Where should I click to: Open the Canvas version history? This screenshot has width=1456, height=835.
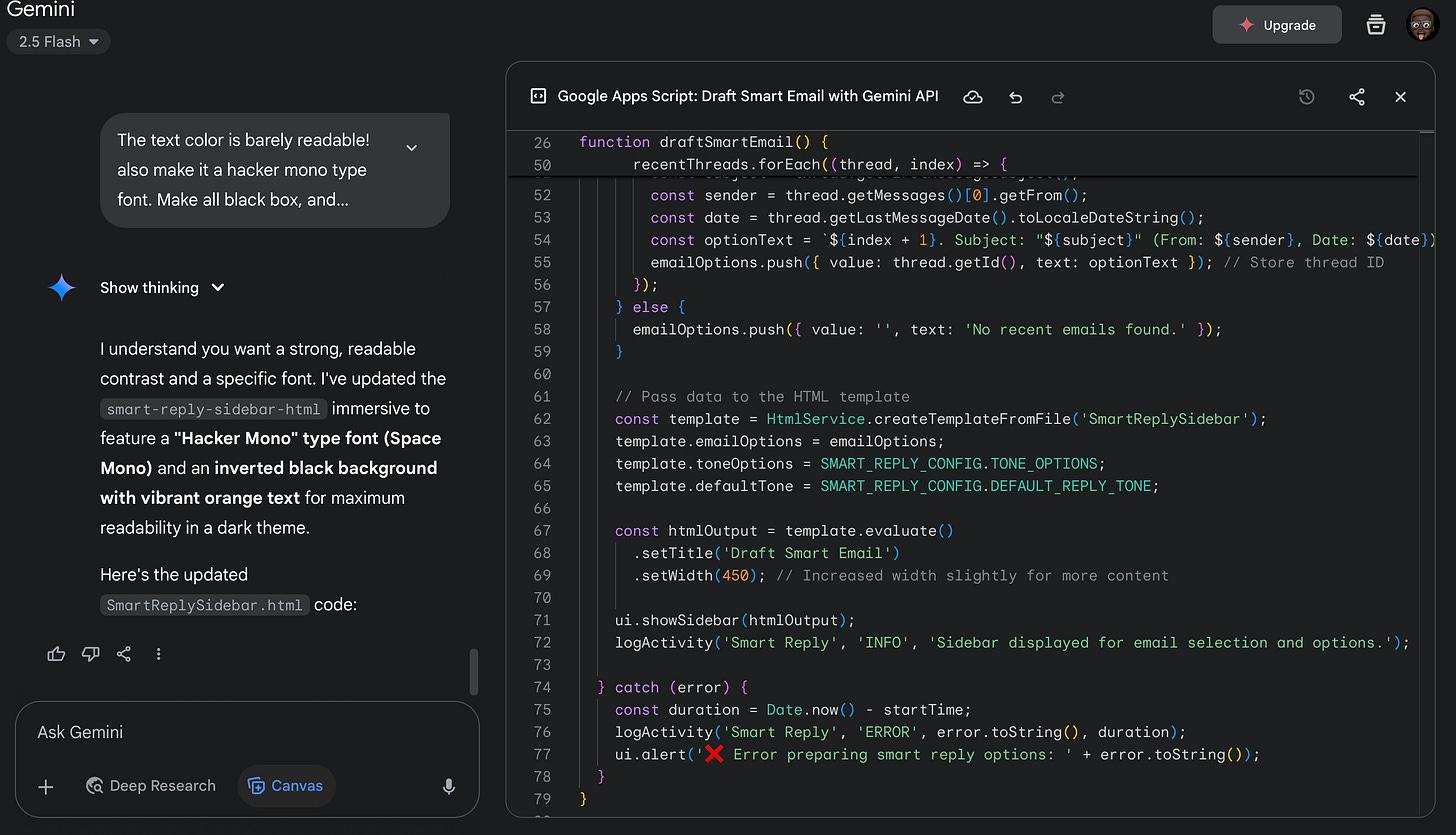pos(1307,97)
